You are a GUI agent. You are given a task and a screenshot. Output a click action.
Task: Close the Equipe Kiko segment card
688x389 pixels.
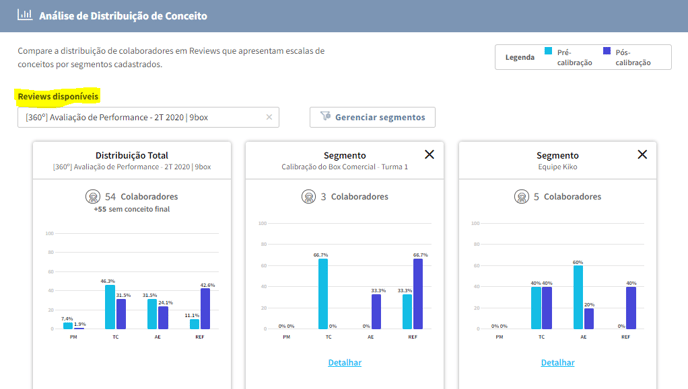[x=642, y=154]
